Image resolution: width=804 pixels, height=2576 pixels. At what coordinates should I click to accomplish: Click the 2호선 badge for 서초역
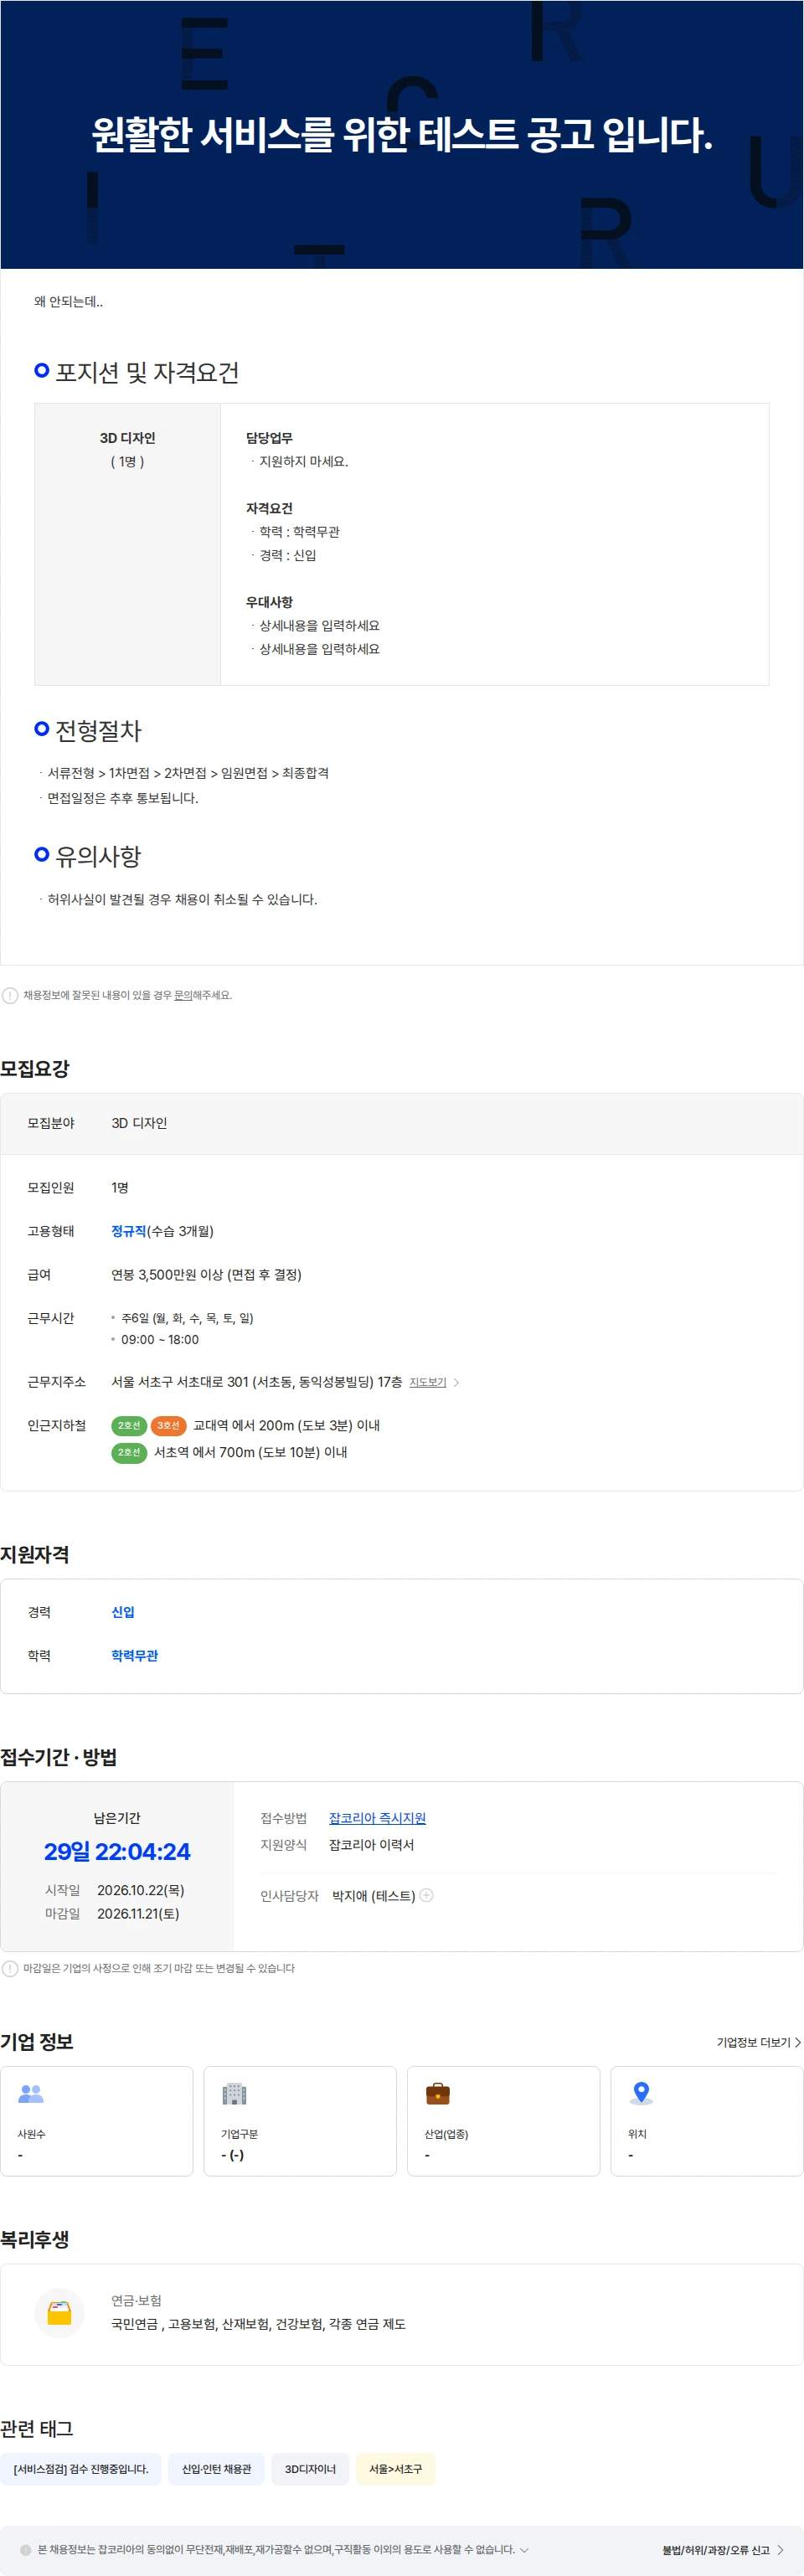129,1452
